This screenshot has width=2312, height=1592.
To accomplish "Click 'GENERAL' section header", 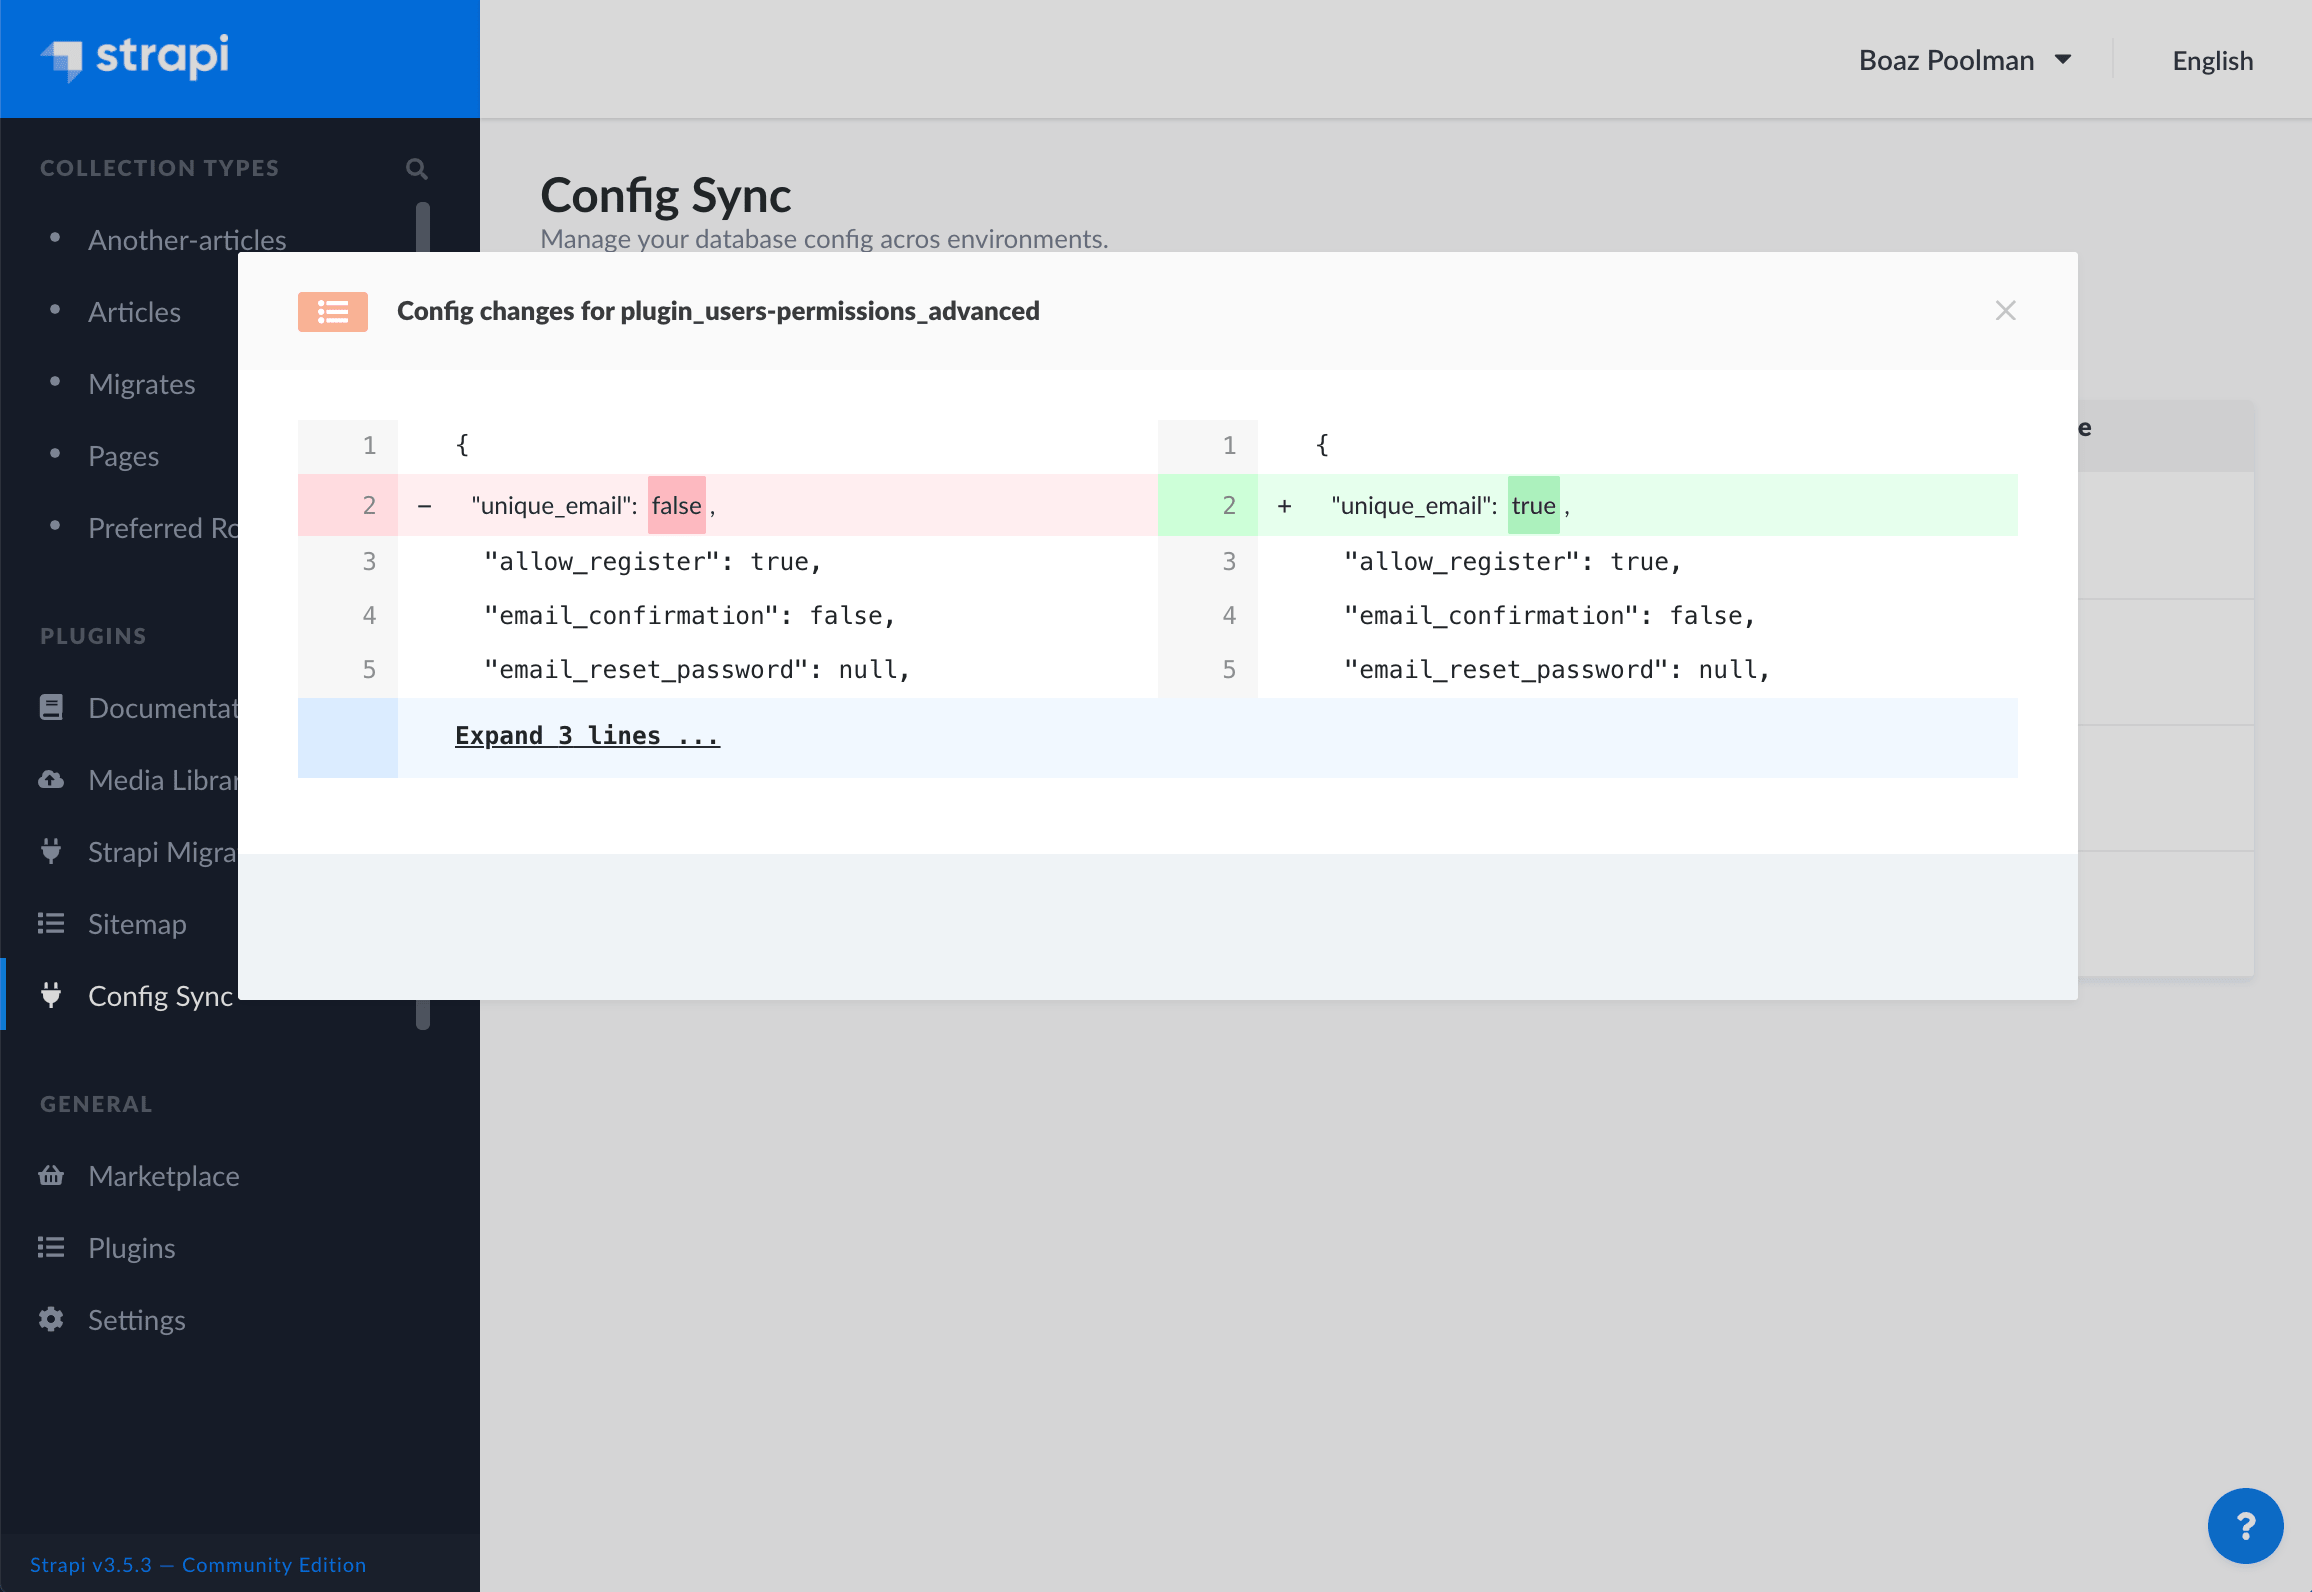I will click(x=96, y=1104).
